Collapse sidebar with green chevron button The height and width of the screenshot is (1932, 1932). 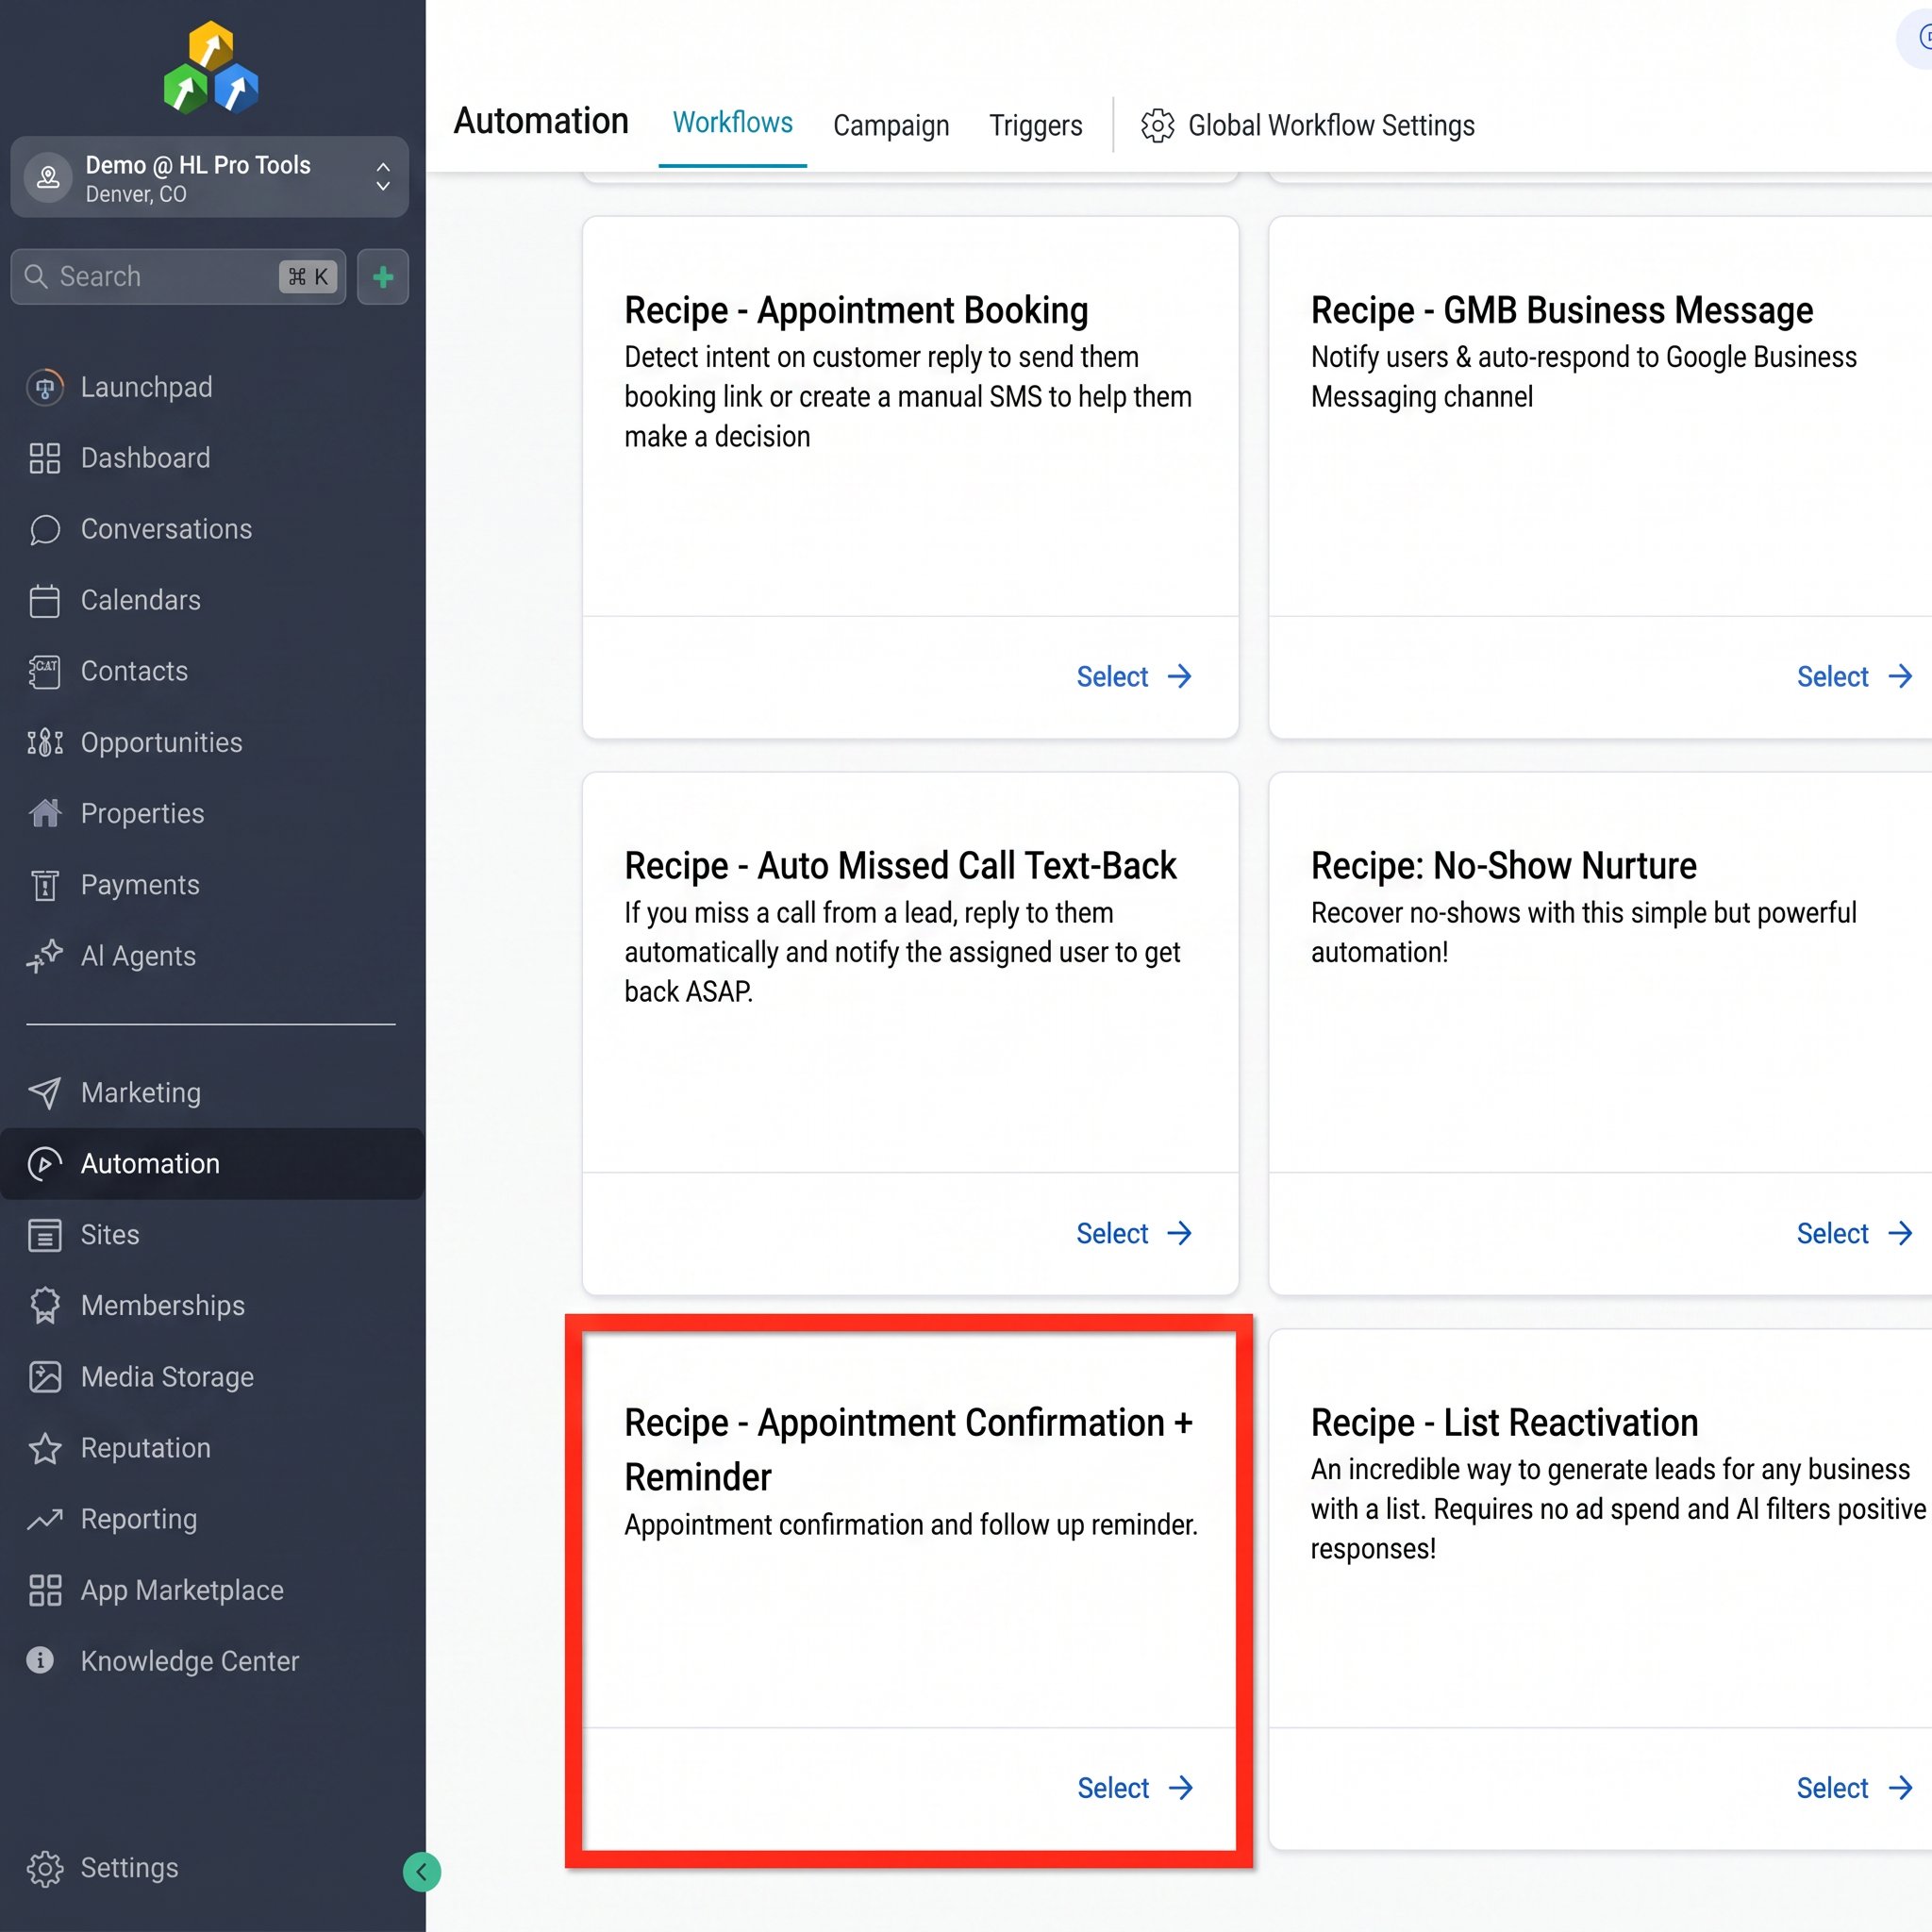[x=422, y=1872]
